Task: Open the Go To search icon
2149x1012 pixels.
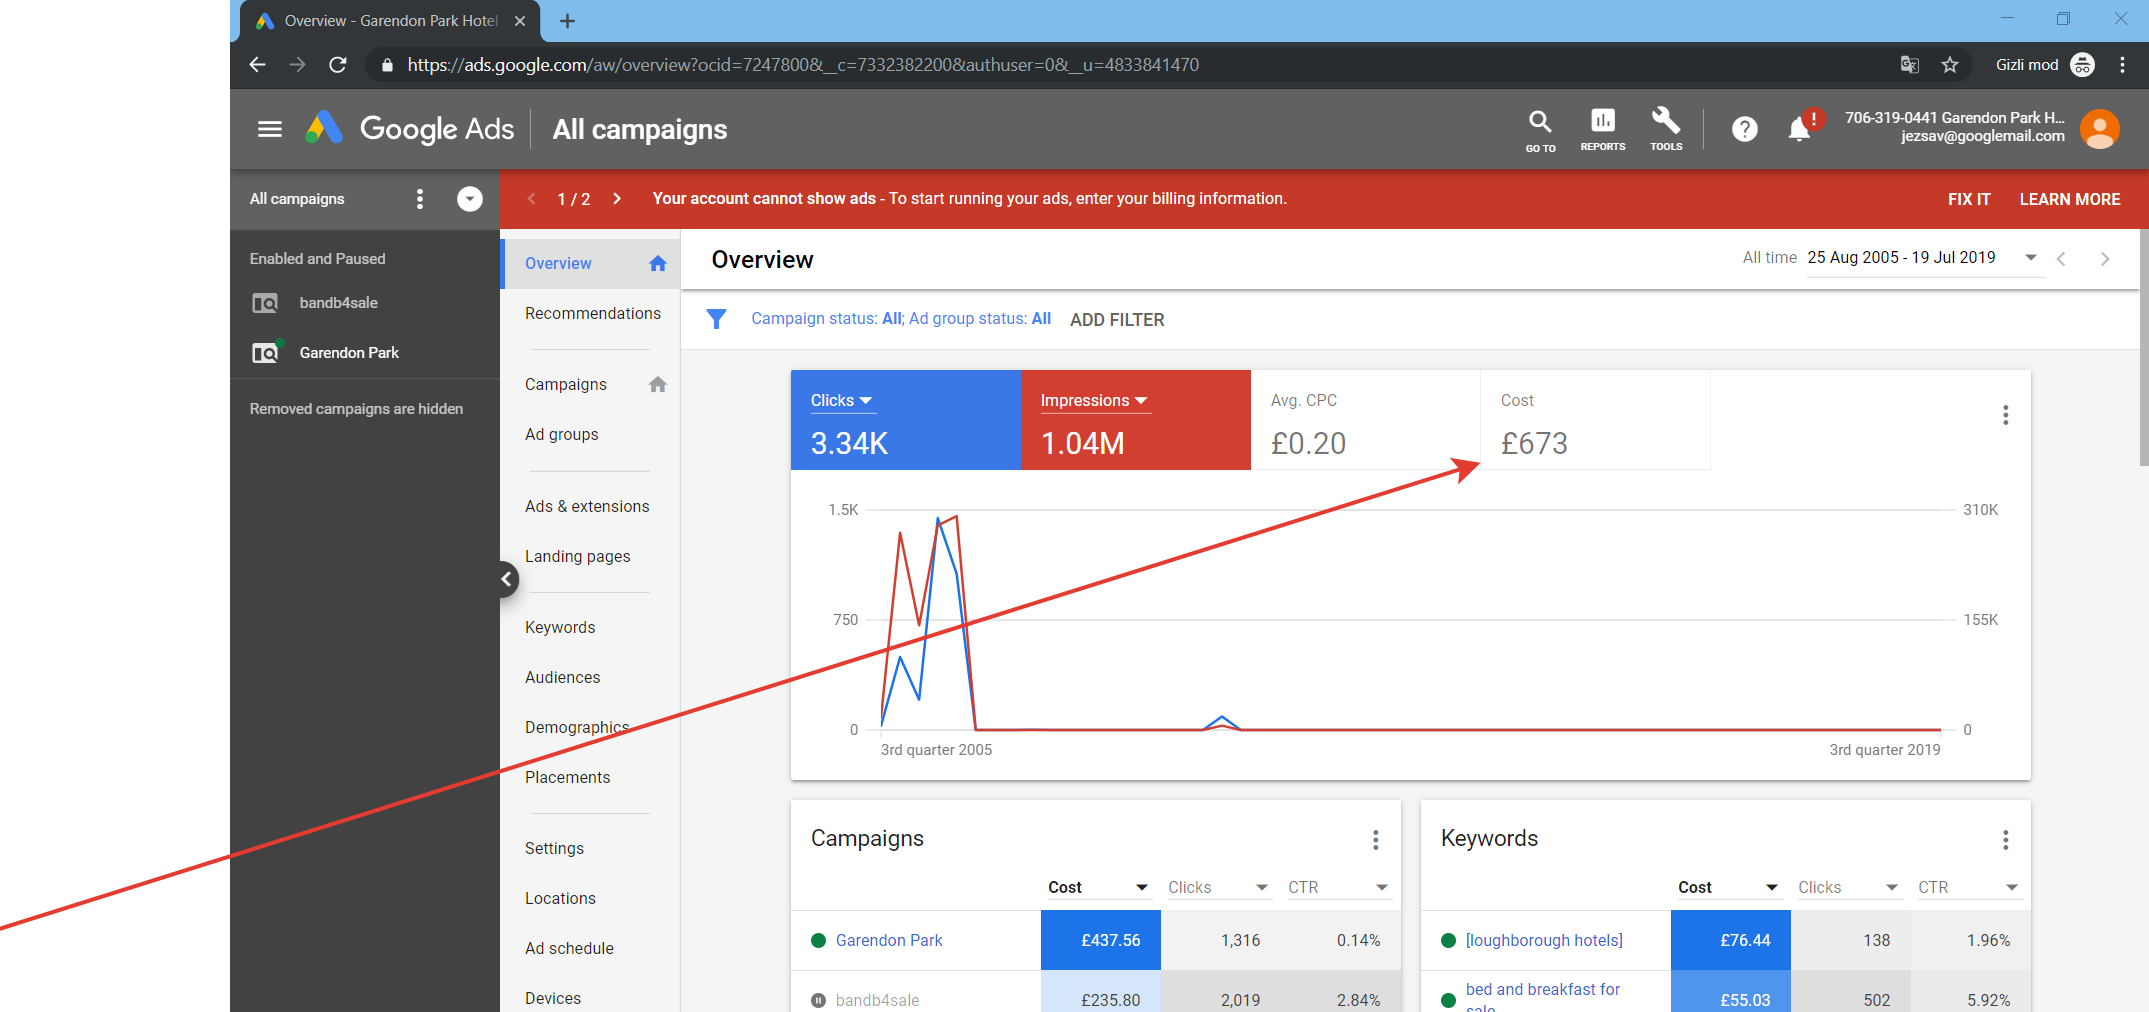Action: pyautogui.click(x=1540, y=130)
